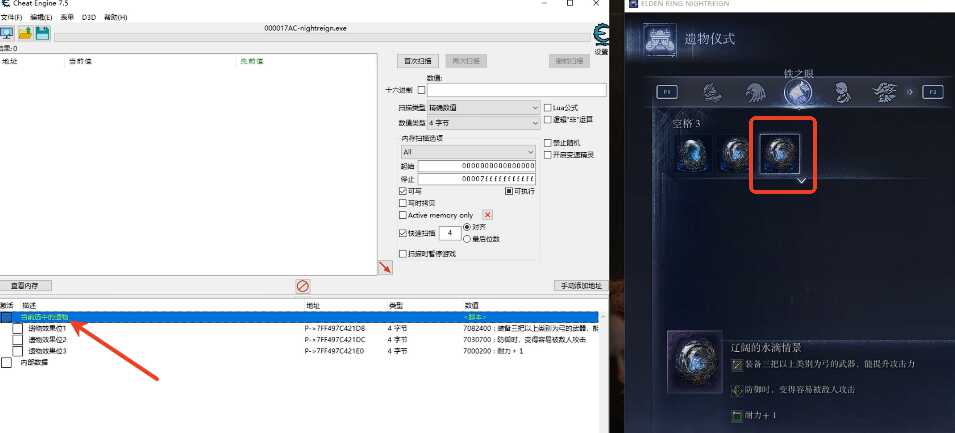Open the 表单 menu
The height and width of the screenshot is (433, 955).
click(67, 18)
